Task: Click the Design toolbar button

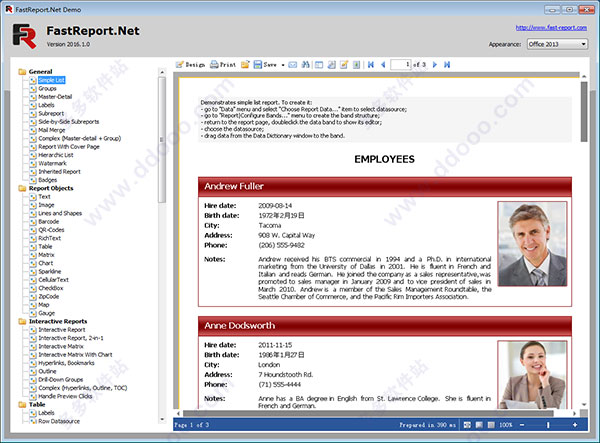Action: pos(190,65)
